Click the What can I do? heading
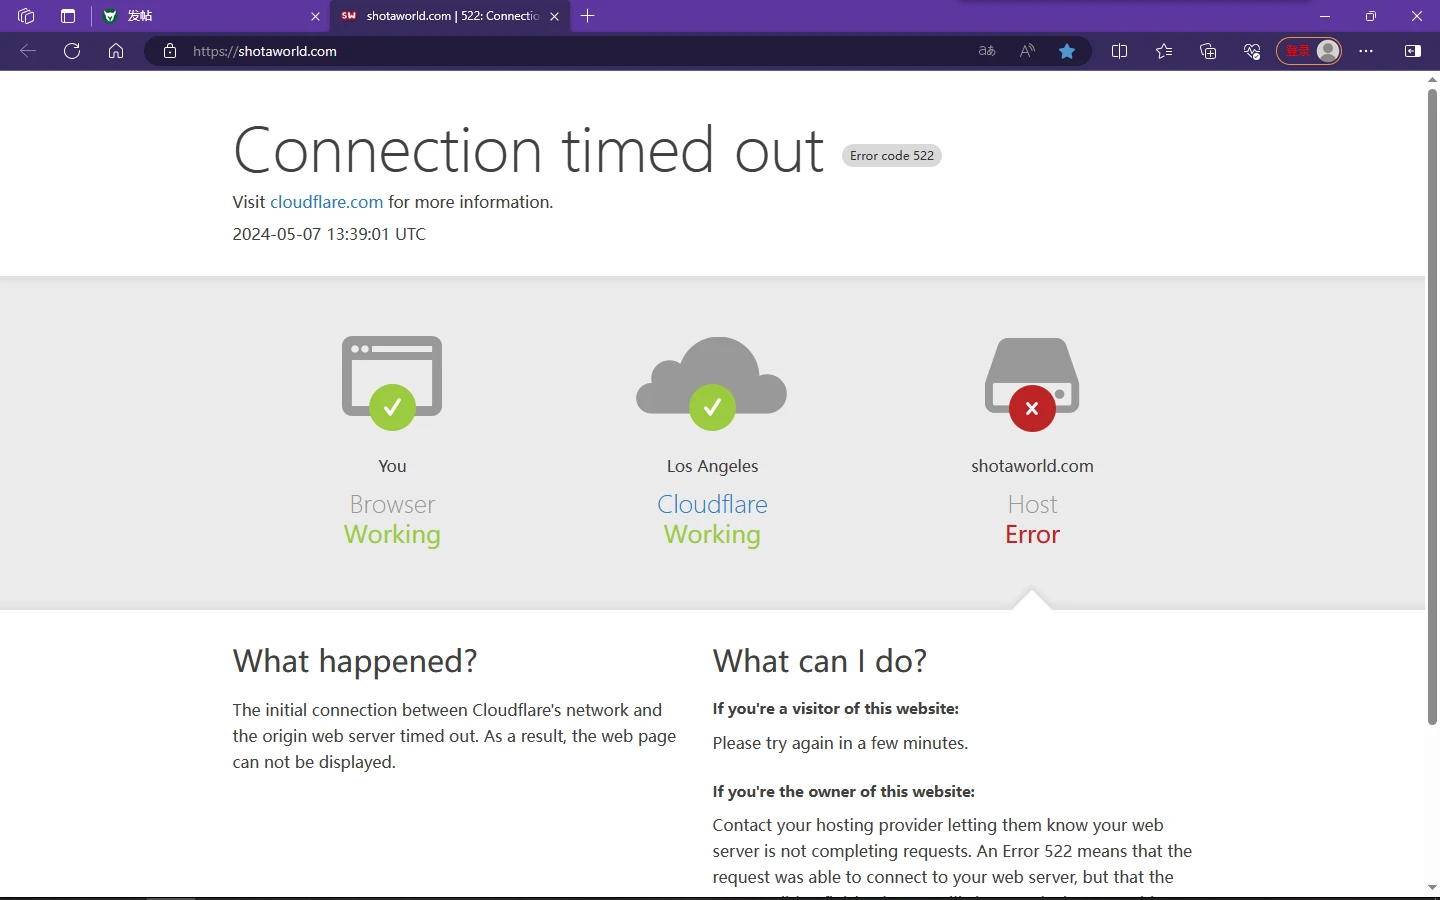Screen dimensions: 1440x900 pyautogui.click(x=820, y=661)
